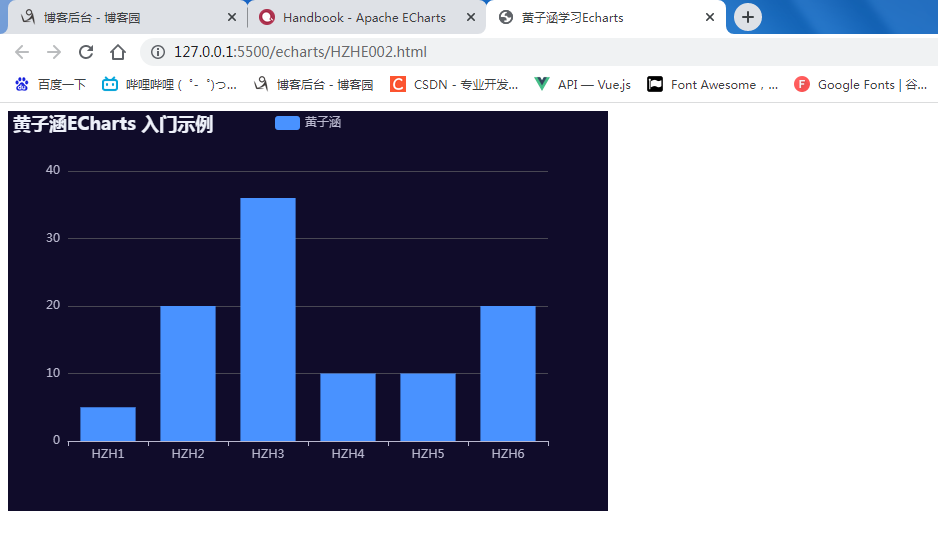Screen dimensions: 938x540
Task: Click the CSDN red C favicon
Action: tap(398, 84)
